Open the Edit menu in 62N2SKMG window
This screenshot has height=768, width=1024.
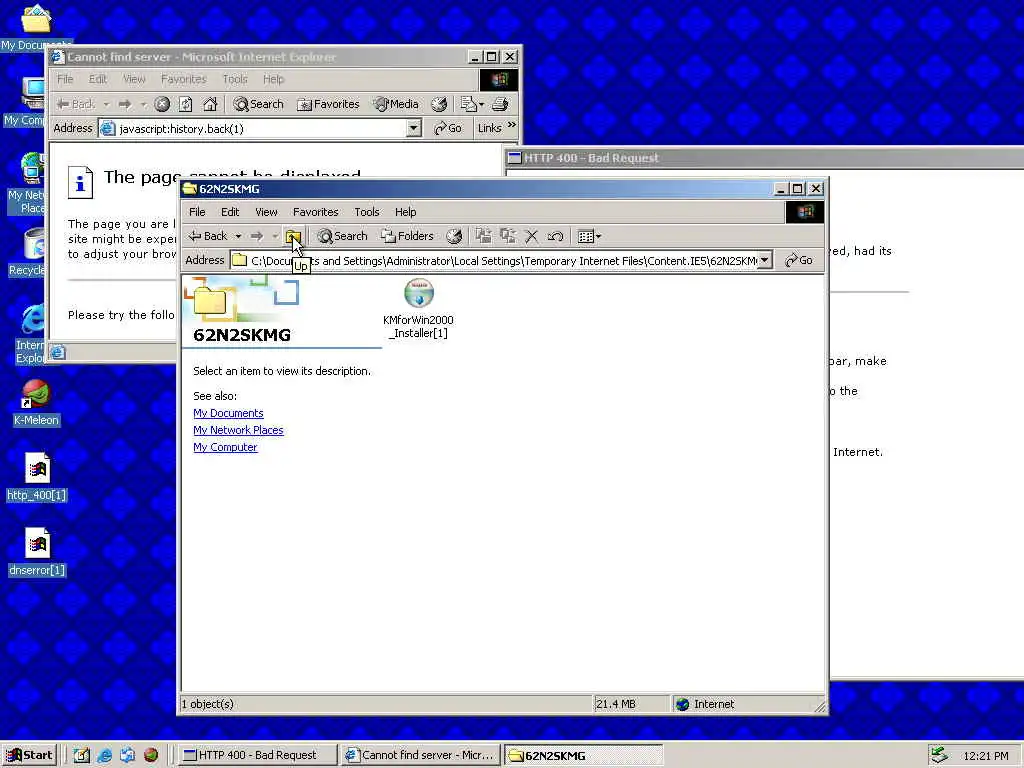[230, 212]
